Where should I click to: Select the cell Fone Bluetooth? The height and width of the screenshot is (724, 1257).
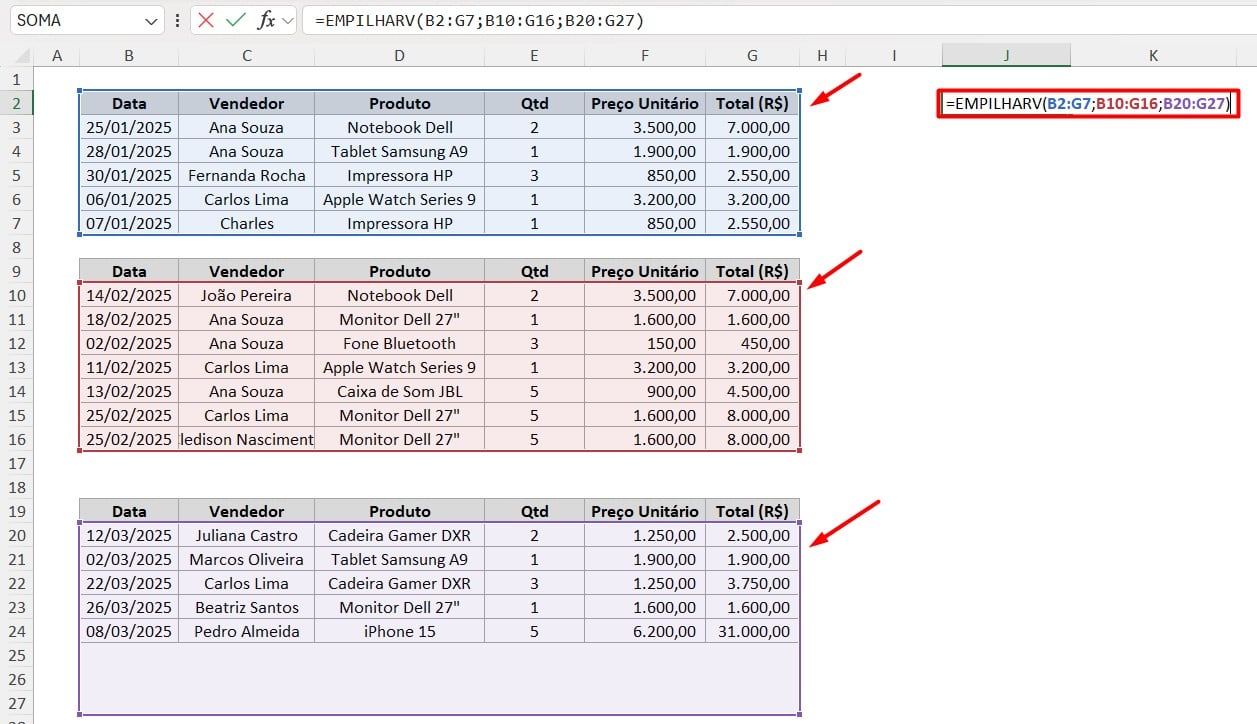pyautogui.click(x=399, y=343)
